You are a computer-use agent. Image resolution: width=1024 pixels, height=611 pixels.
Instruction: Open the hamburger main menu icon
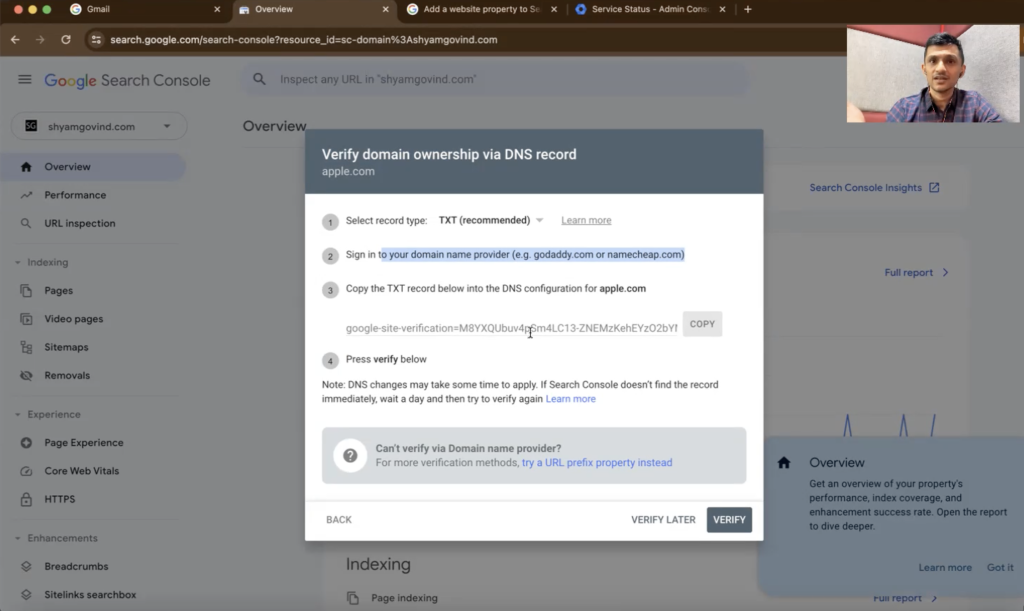pyautogui.click(x=25, y=79)
